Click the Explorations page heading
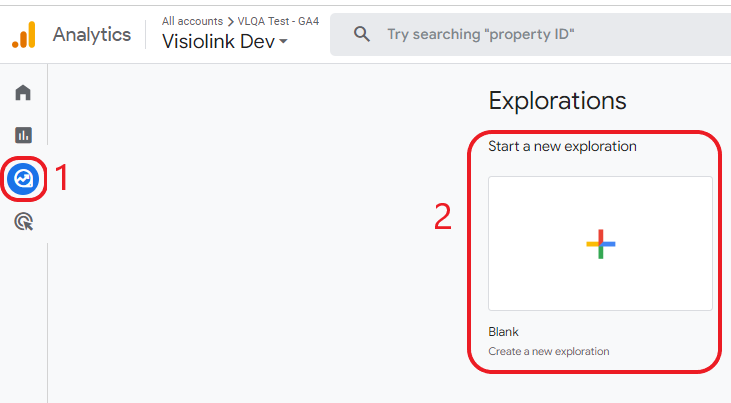 (557, 100)
